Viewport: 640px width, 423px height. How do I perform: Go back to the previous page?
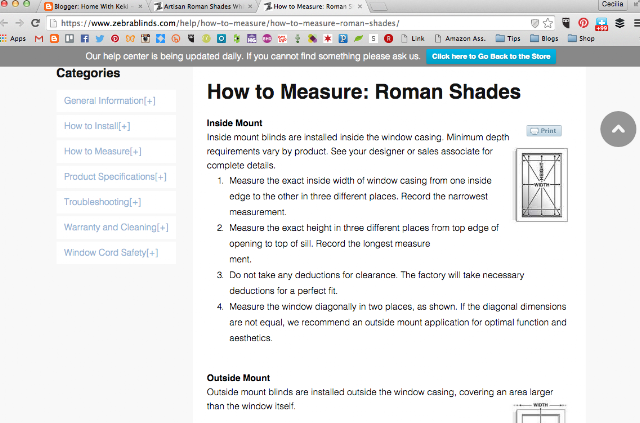click(4, 23)
